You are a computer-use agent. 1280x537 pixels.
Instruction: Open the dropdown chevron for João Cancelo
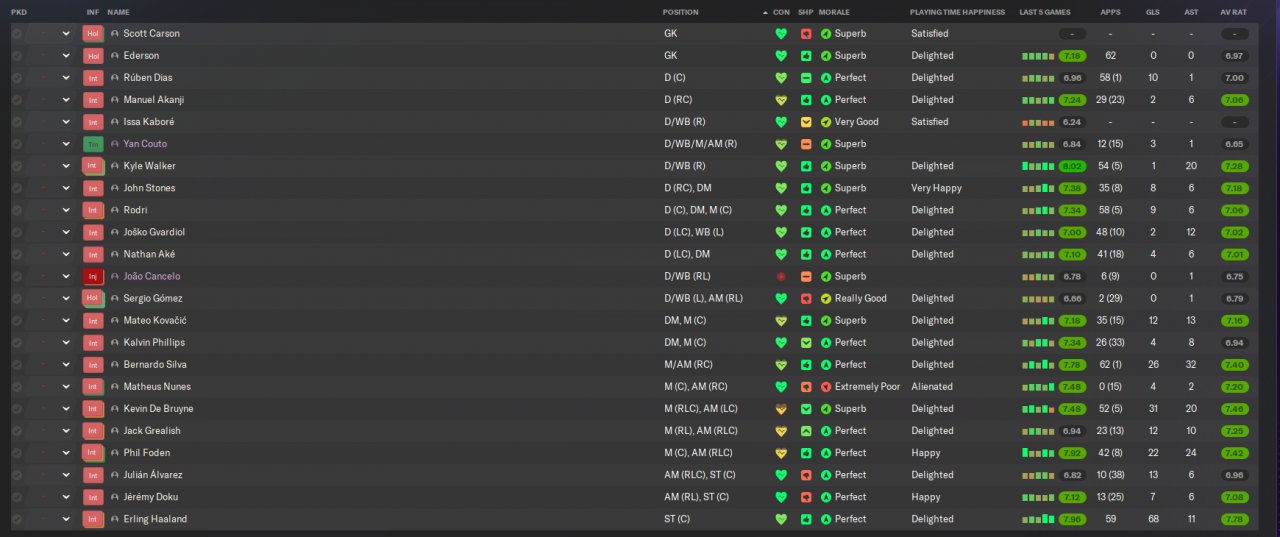pos(66,276)
